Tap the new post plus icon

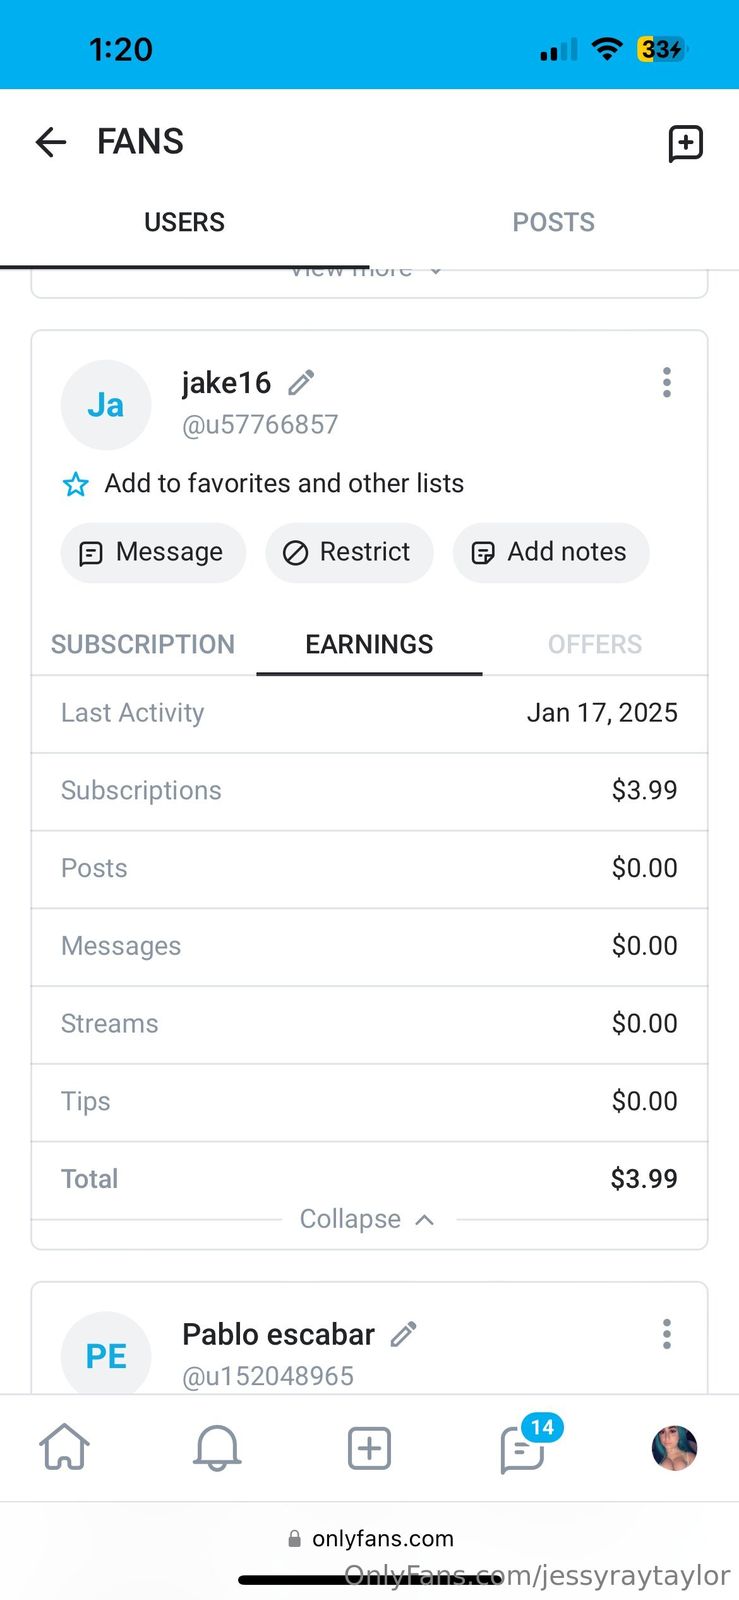pyautogui.click(x=369, y=1447)
